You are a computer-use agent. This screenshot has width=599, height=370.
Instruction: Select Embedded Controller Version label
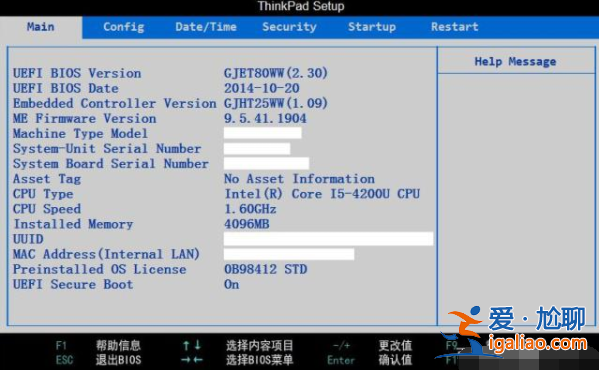click(115, 103)
